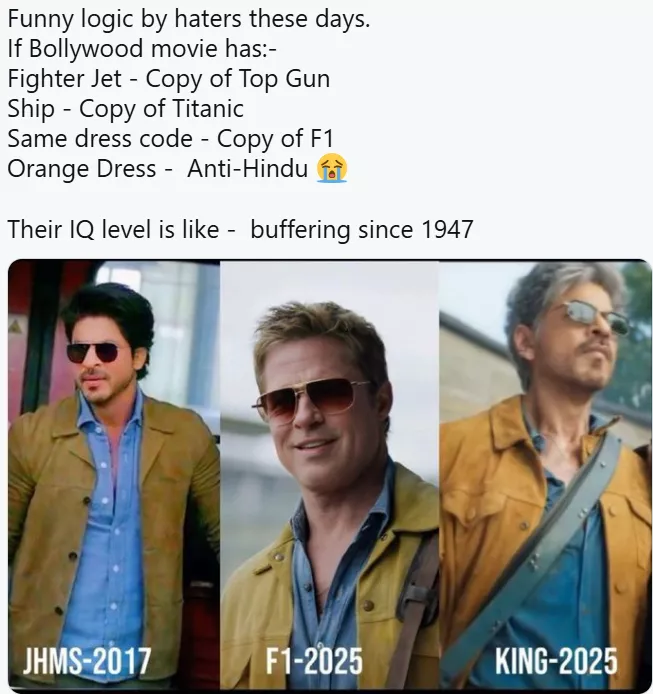
Task: Click the 'Funny logic by haters' line
Action: click(x=189, y=19)
